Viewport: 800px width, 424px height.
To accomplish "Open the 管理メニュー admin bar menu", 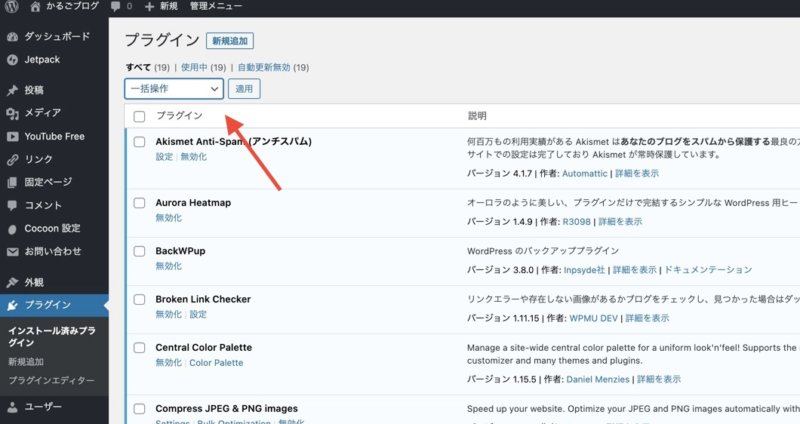I will pyautogui.click(x=215, y=6).
